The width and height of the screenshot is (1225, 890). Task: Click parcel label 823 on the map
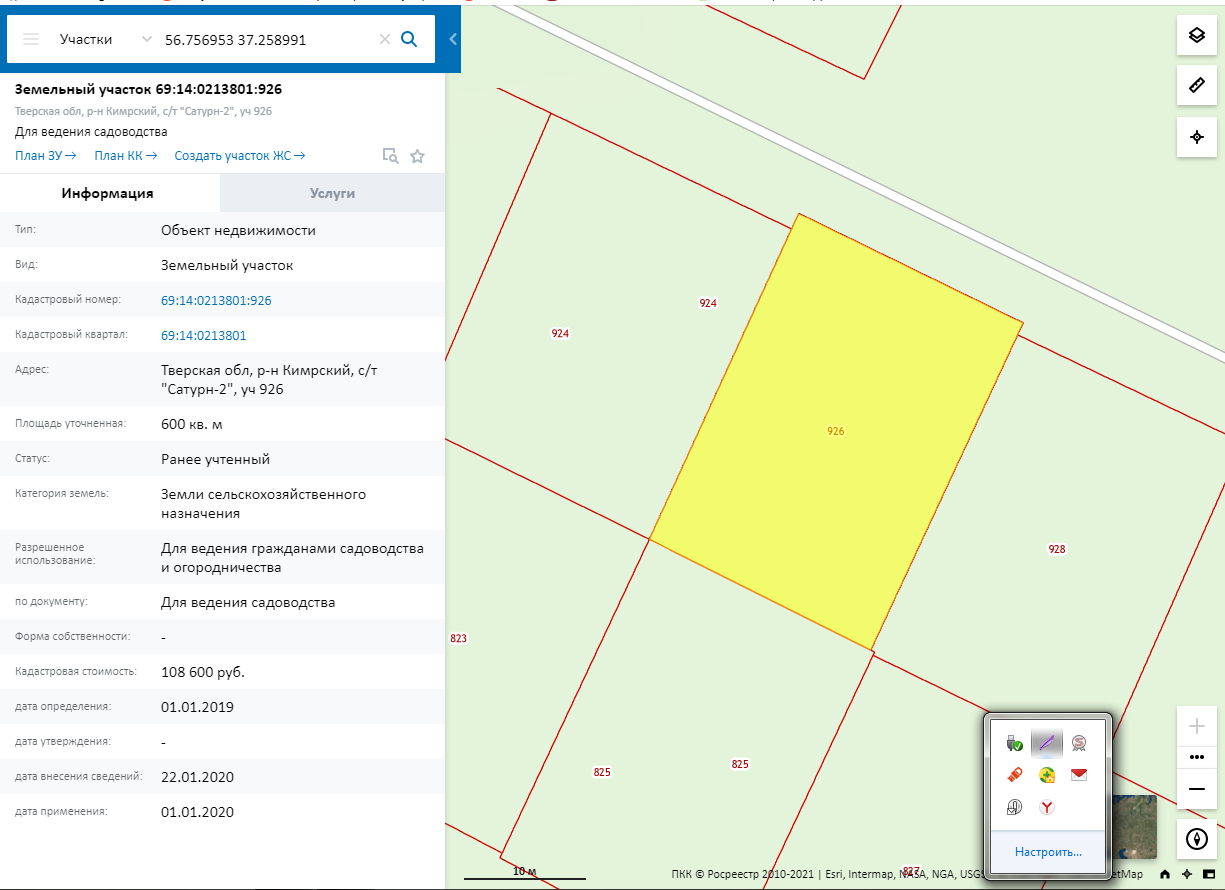tap(459, 638)
